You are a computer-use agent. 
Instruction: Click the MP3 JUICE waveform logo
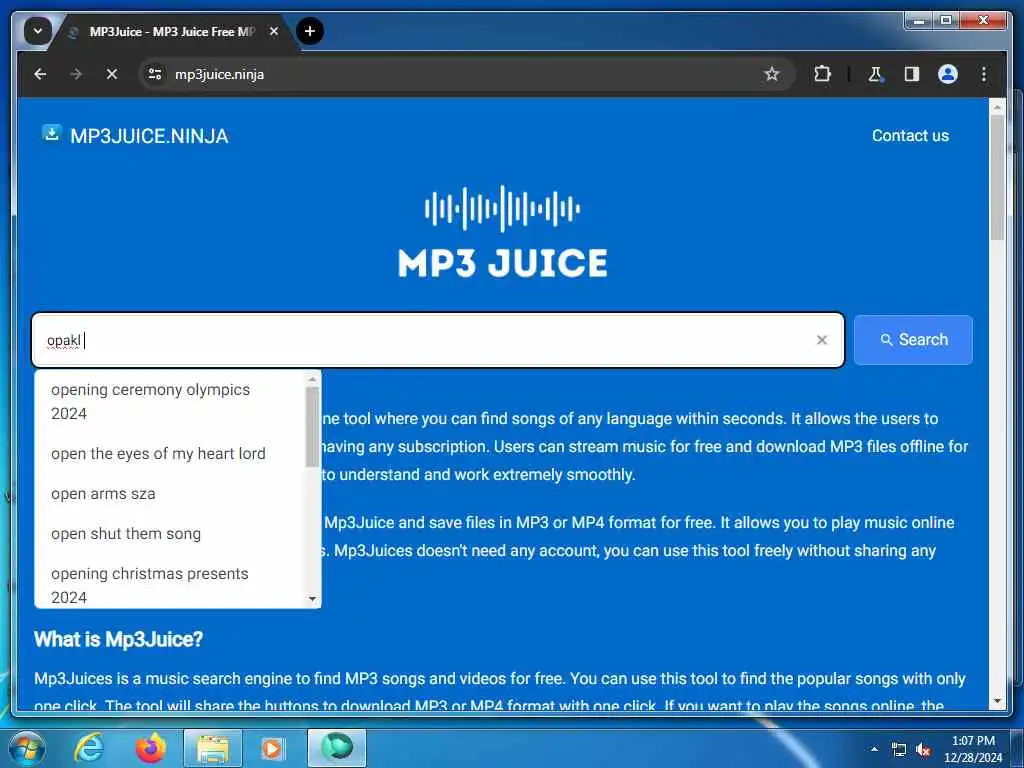pyautogui.click(x=502, y=232)
